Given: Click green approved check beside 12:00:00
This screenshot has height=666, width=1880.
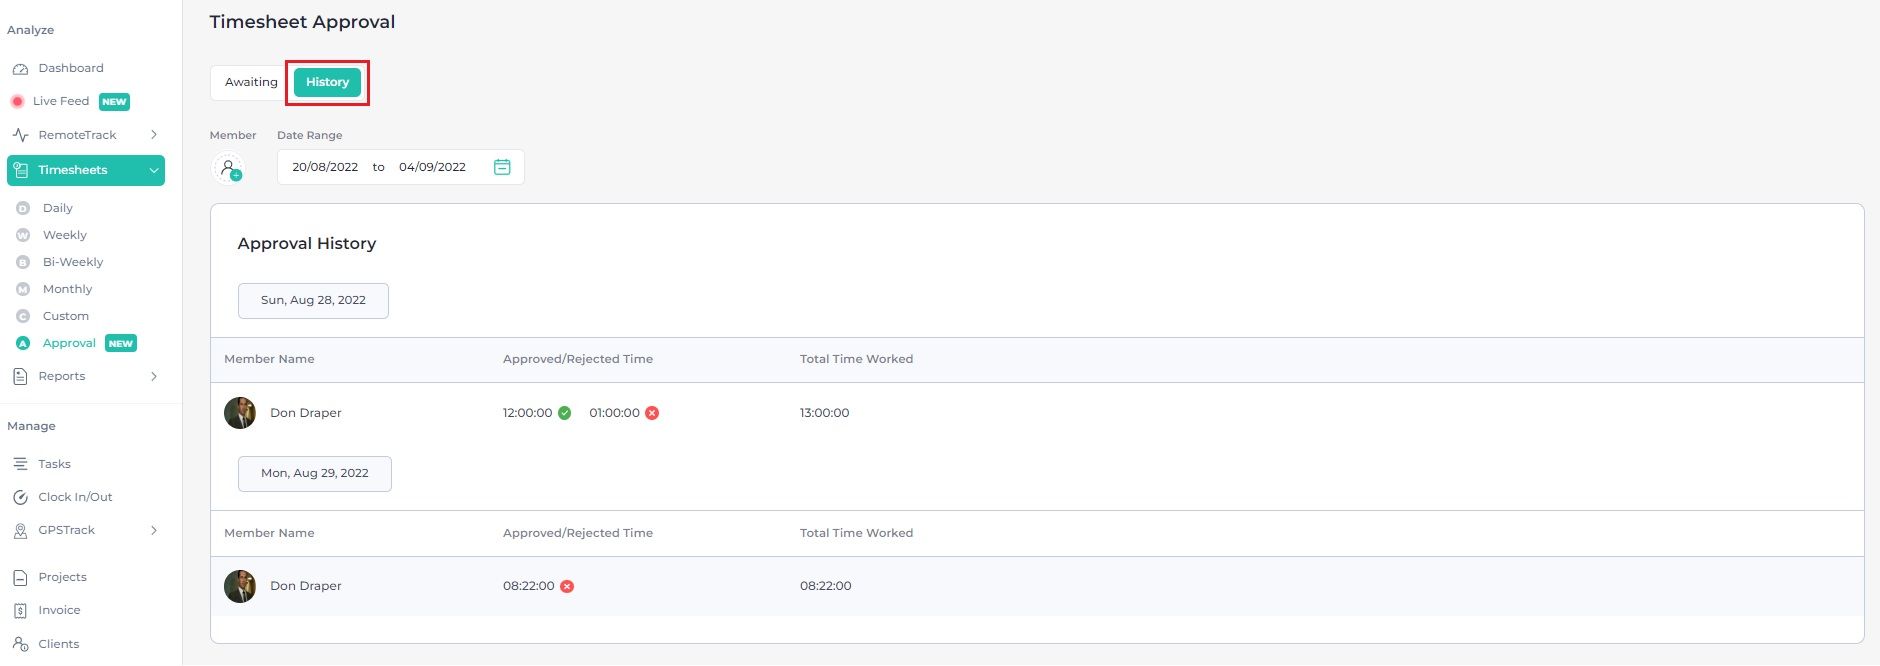Looking at the screenshot, I should click(x=565, y=413).
